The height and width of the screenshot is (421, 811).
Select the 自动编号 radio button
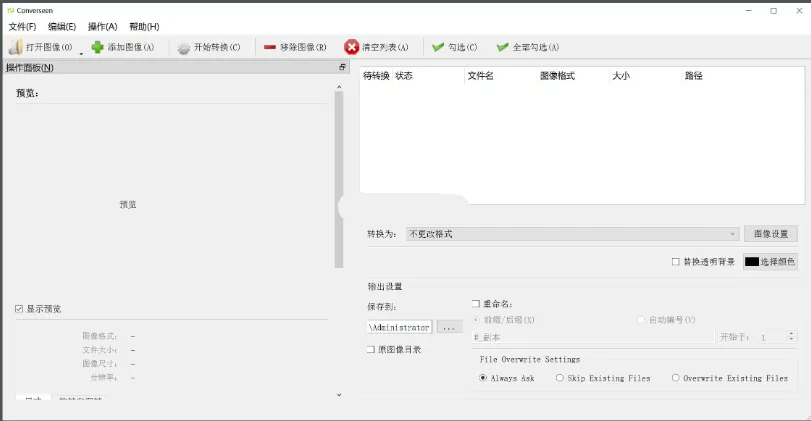tap(641, 320)
